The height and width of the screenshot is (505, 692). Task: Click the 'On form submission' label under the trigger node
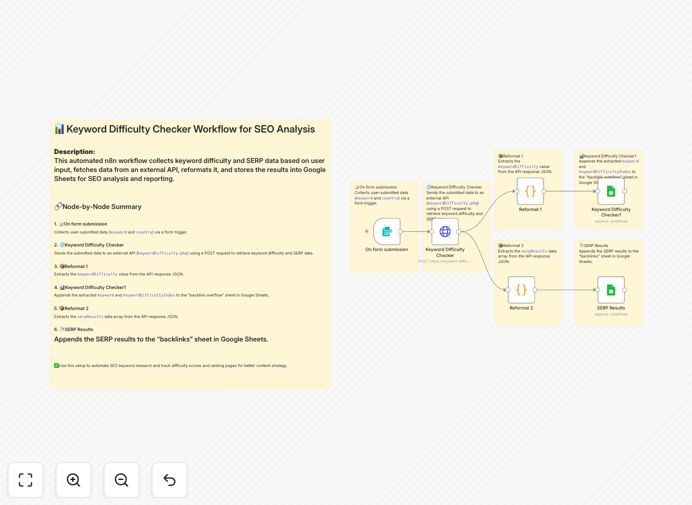[x=387, y=249]
